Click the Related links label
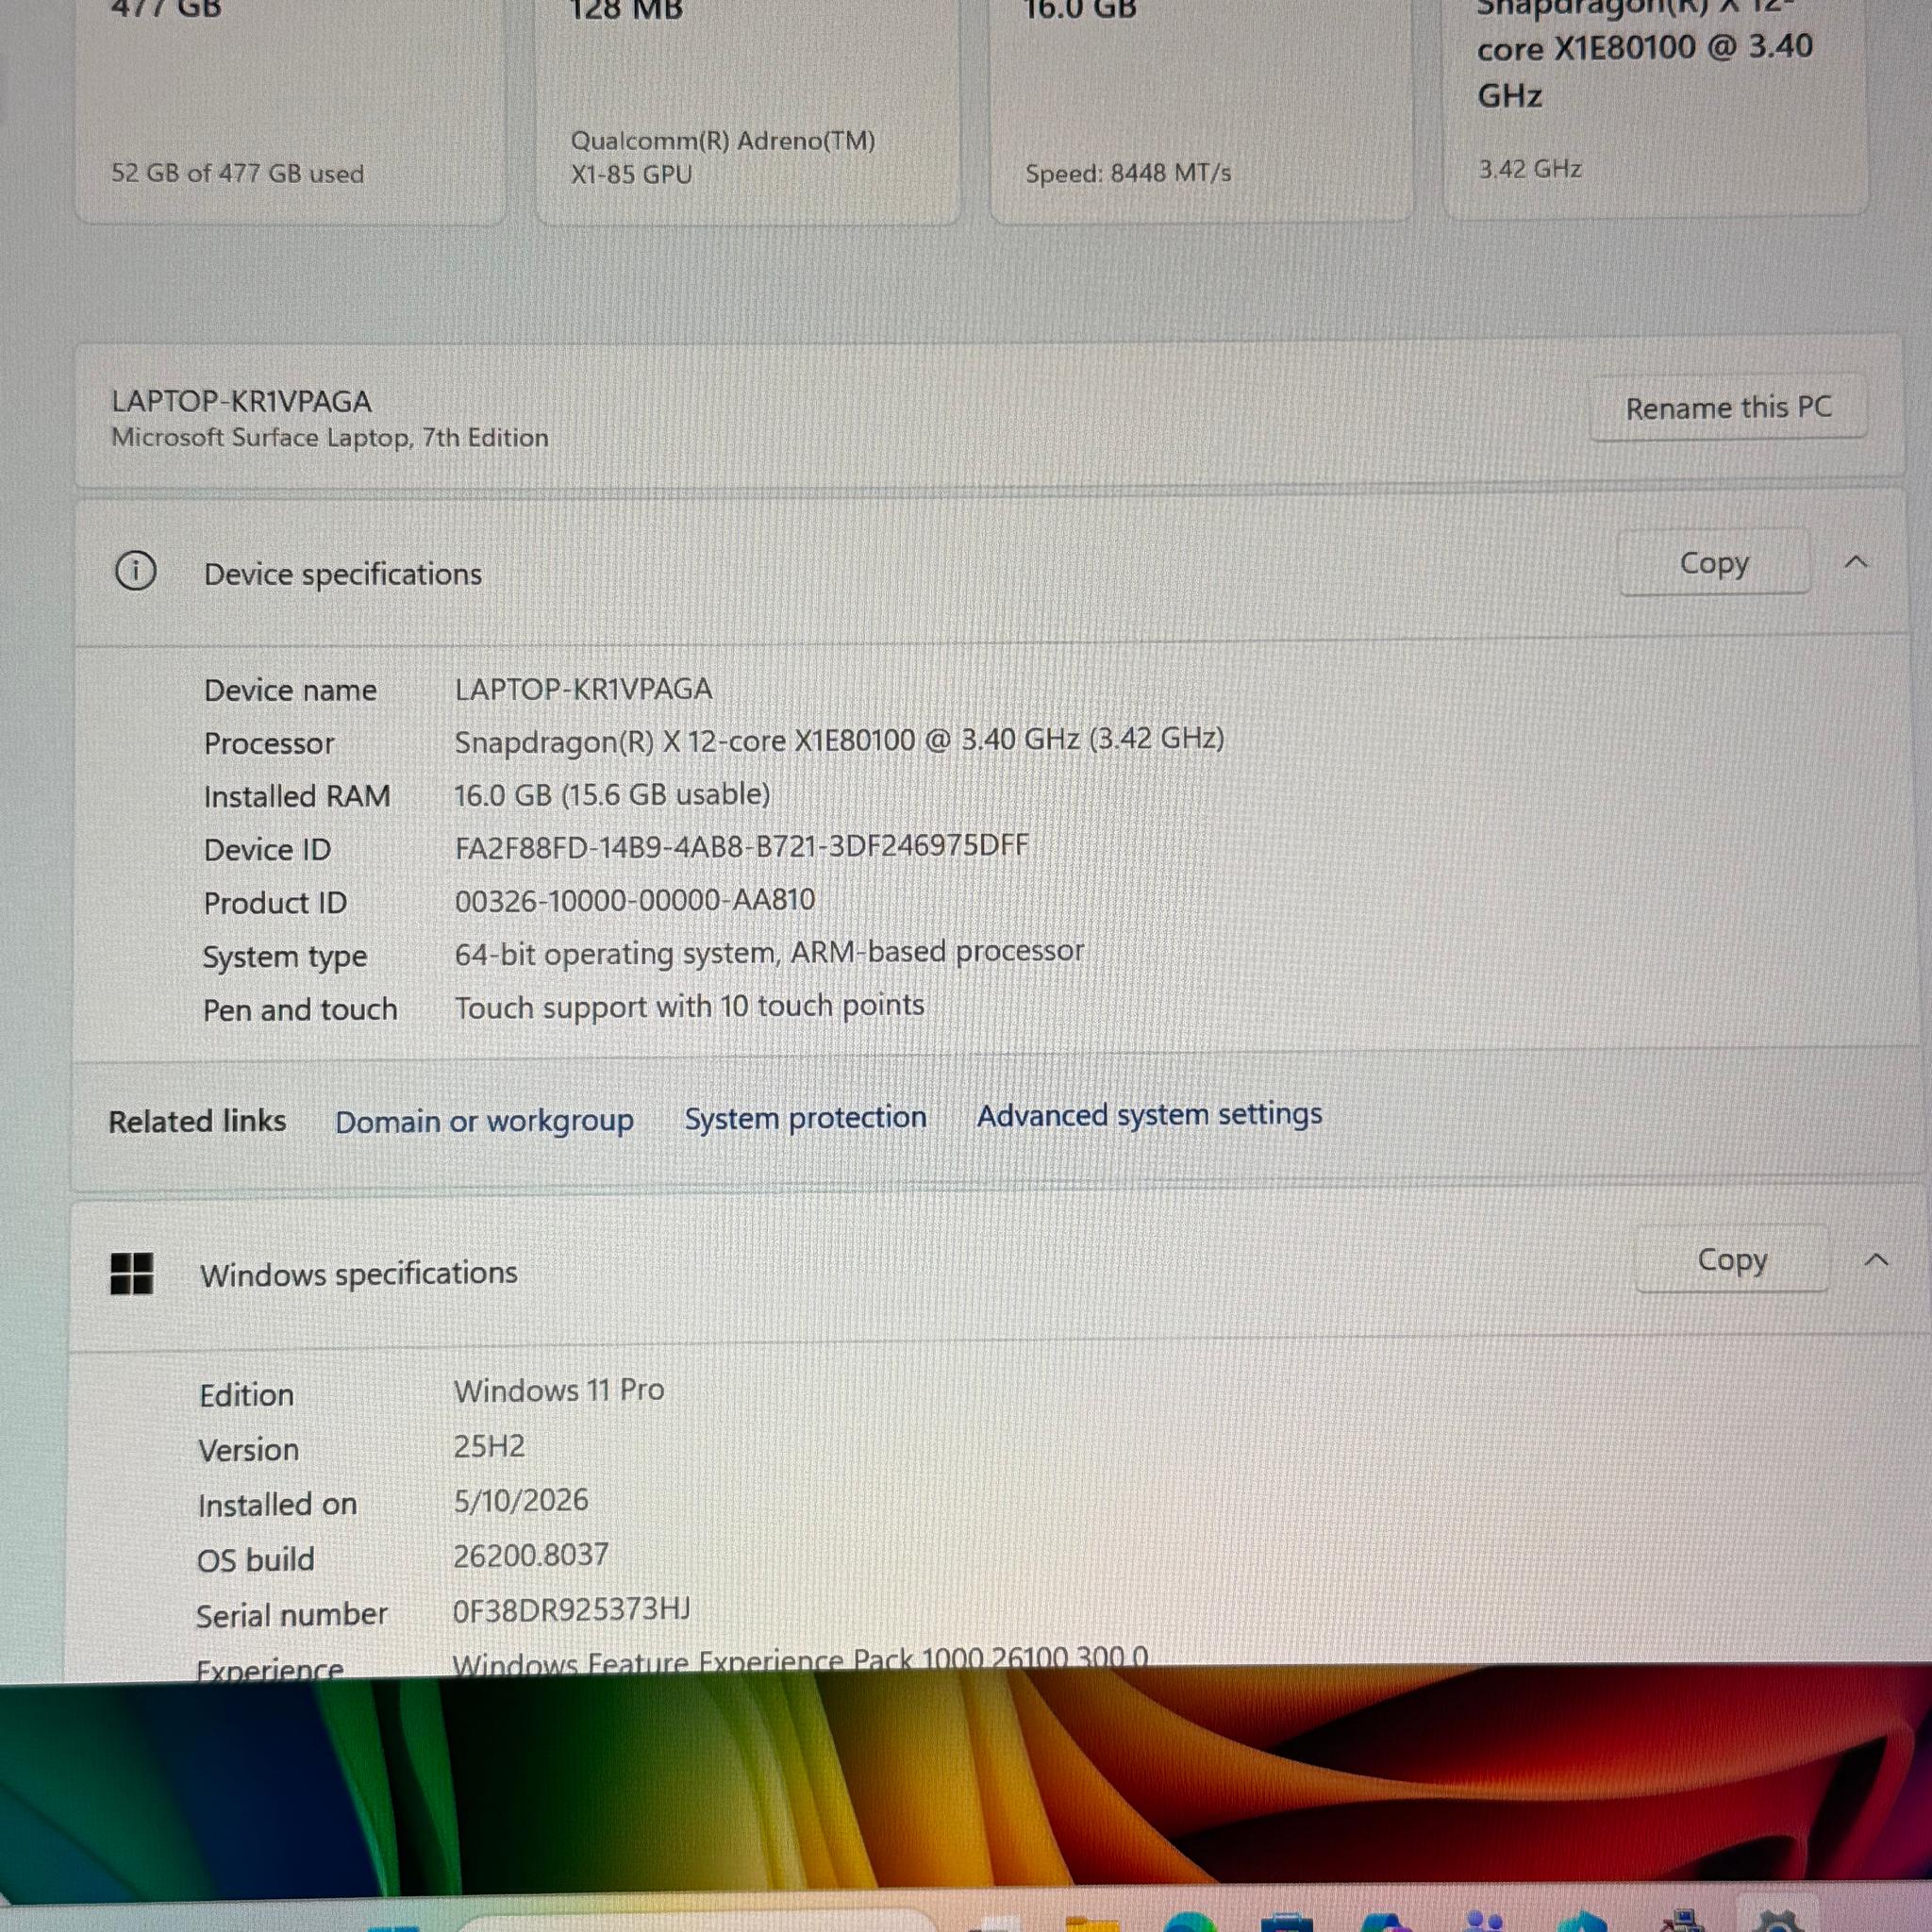The height and width of the screenshot is (1932, 1932). coord(197,1121)
